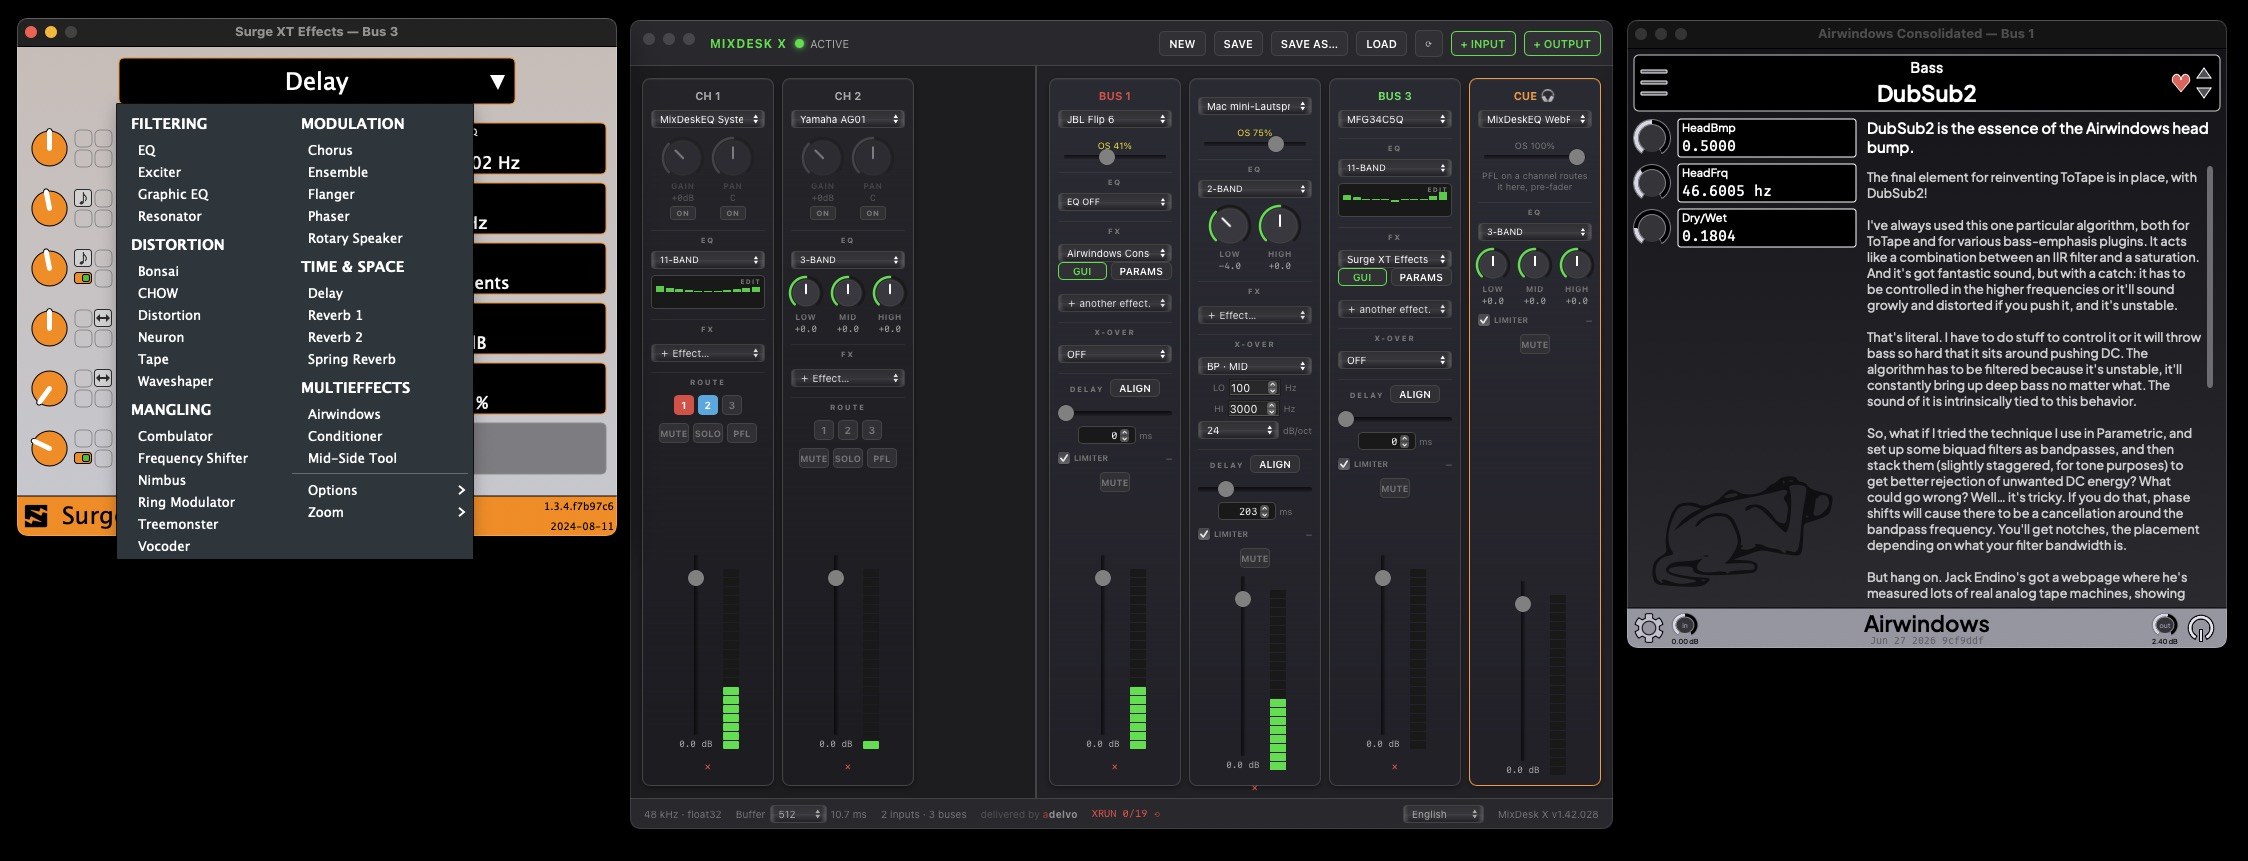The height and width of the screenshot is (861, 2248).
Task: Click the CUE headphones icon
Action: [x=1548, y=96]
